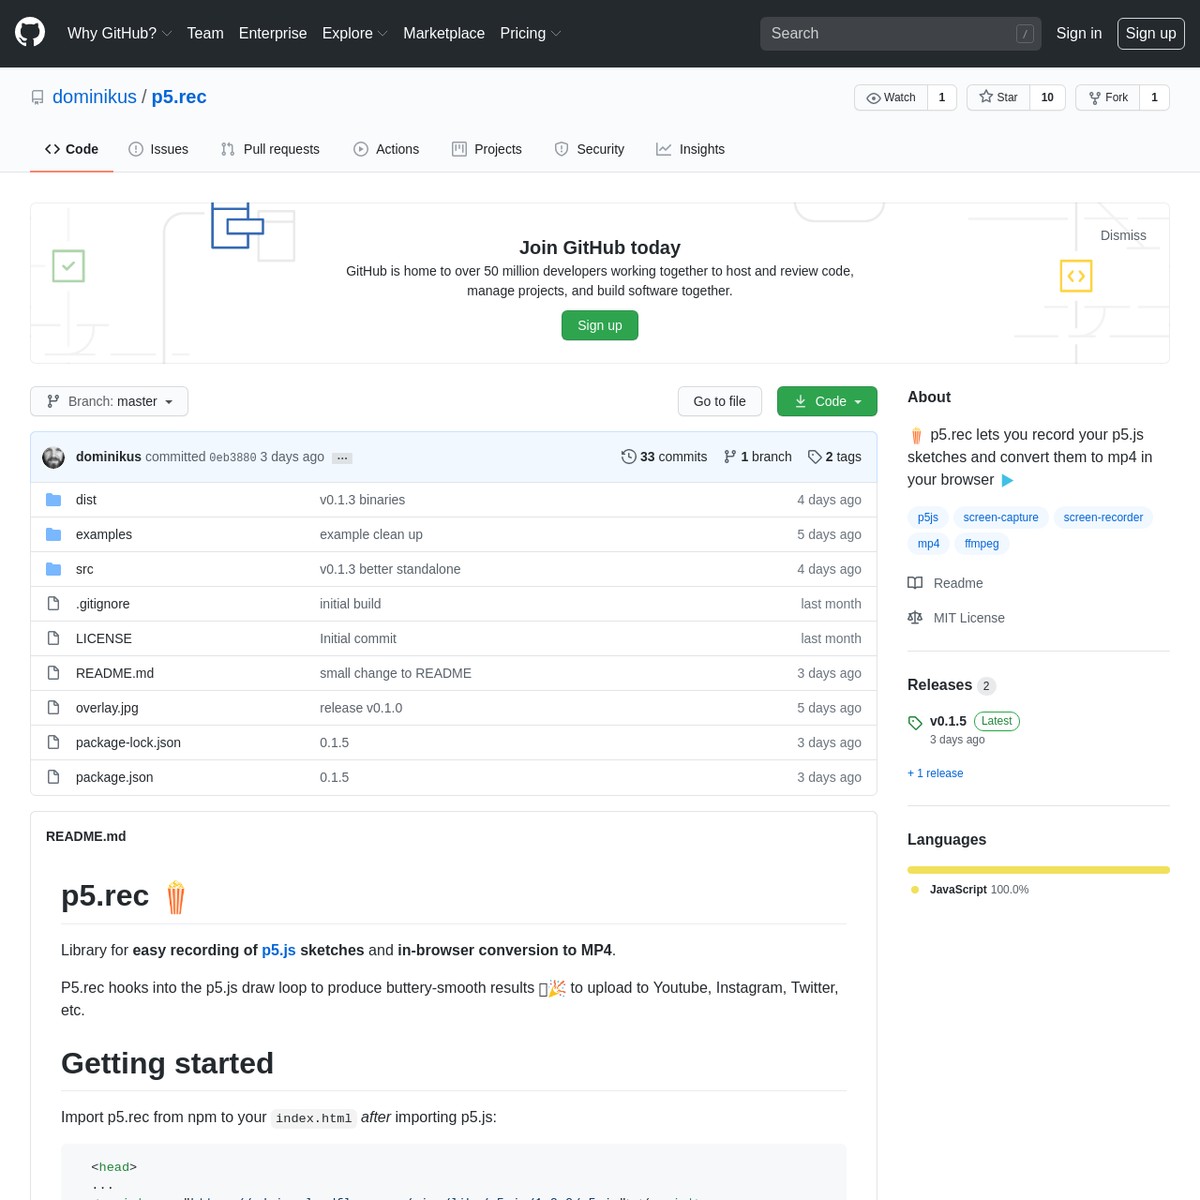
Task: Dismiss the Join GitHub today banner
Action: pyautogui.click(x=1123, y=235)
